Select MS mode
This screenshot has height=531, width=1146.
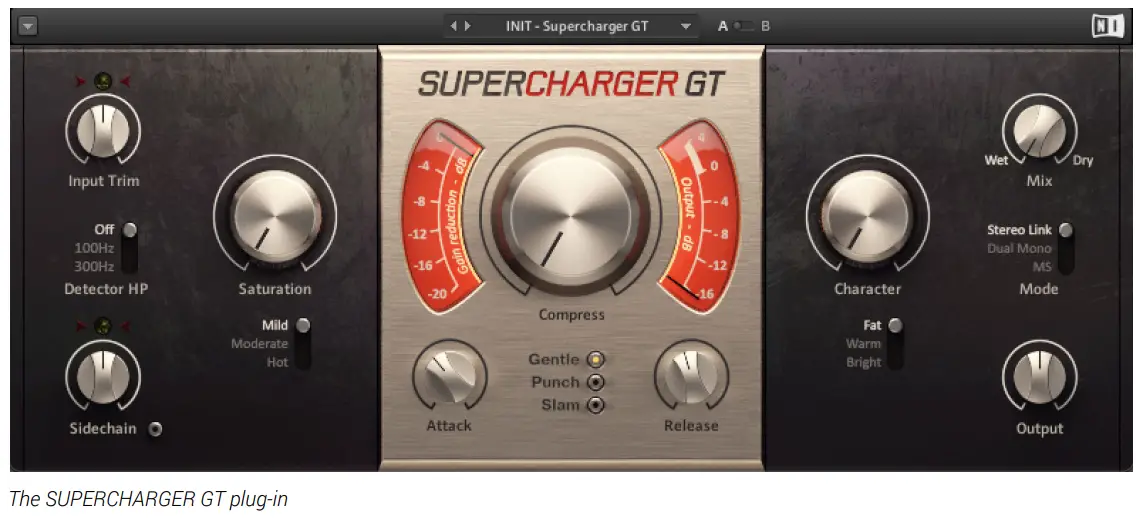(x=1042, y=267)
